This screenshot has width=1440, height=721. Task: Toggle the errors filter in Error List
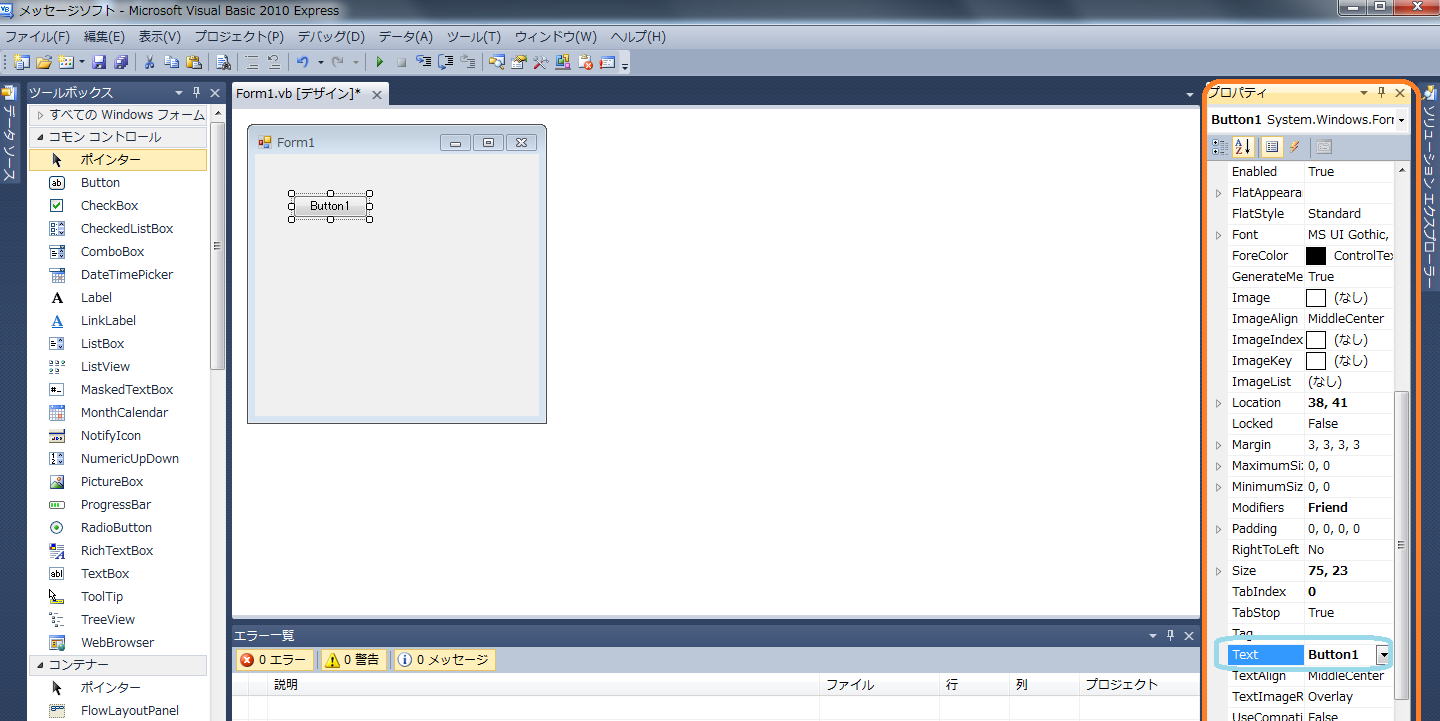tap(276, 660)
